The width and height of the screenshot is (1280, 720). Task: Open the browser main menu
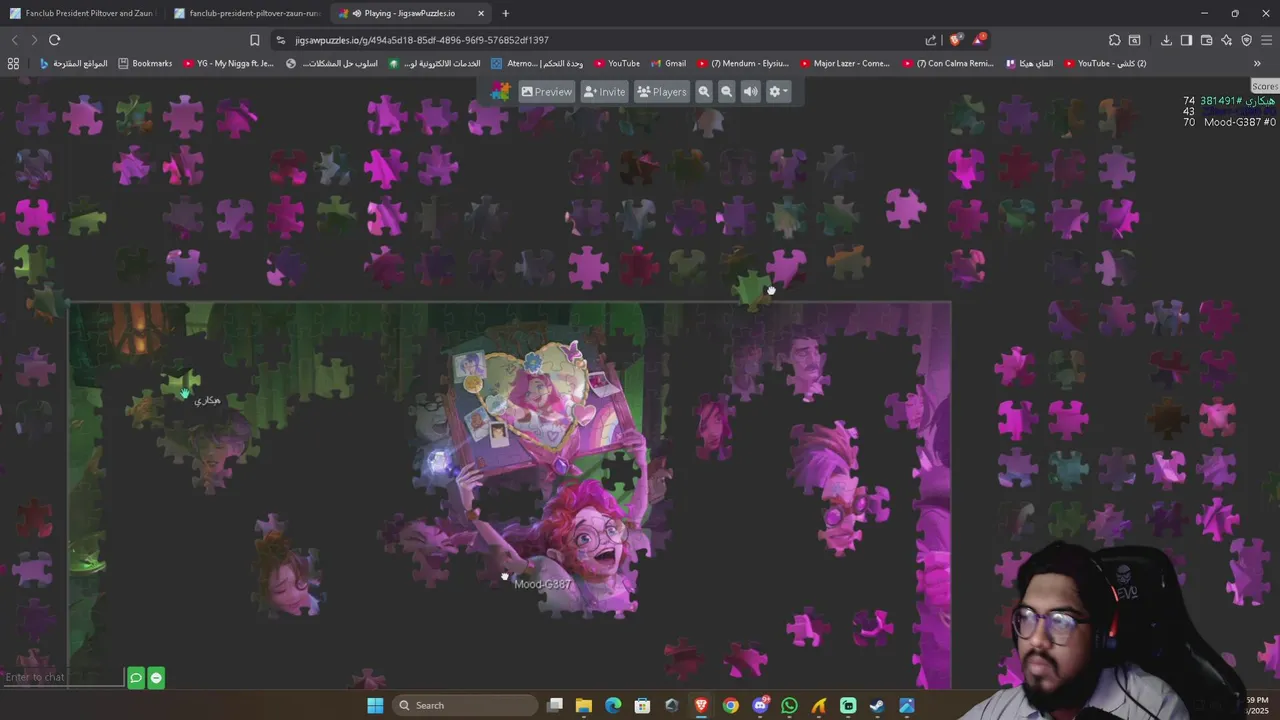pos(1266,40)
